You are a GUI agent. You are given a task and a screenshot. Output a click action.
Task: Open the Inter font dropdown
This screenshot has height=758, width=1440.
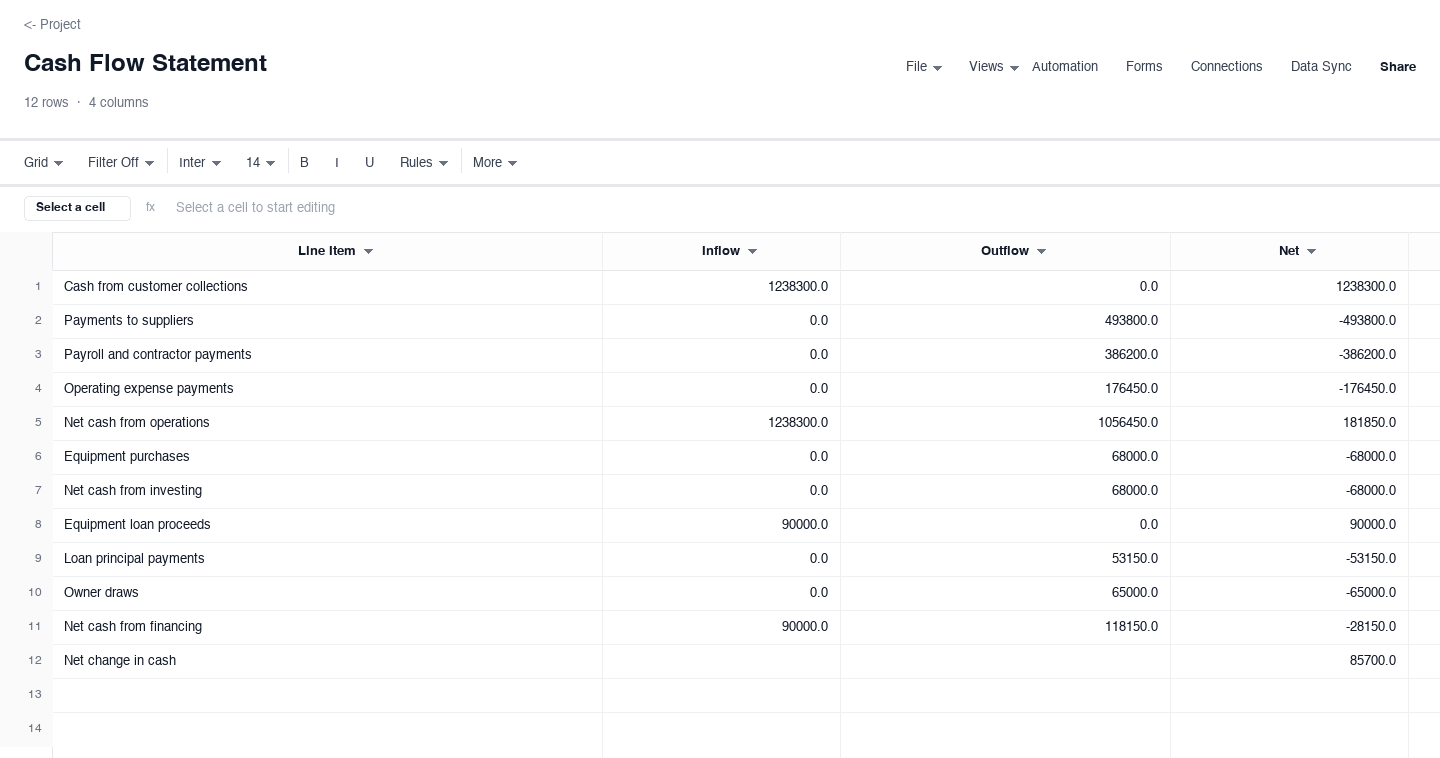pos(200,162)
